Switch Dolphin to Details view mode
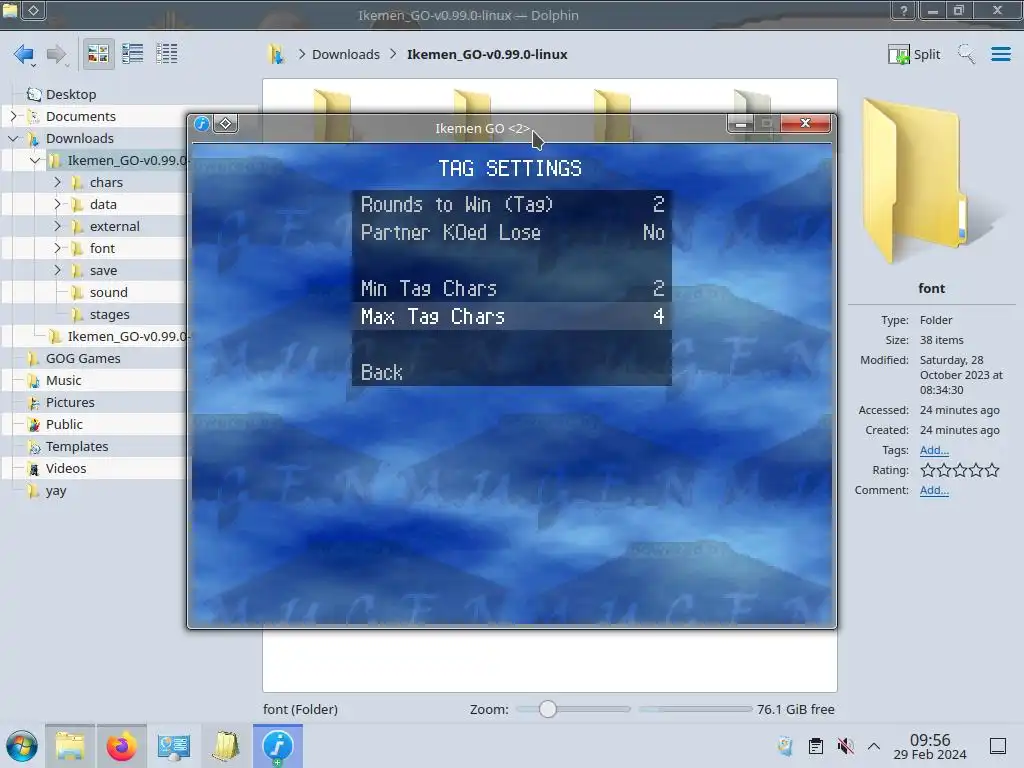 (x=167, y=54)
